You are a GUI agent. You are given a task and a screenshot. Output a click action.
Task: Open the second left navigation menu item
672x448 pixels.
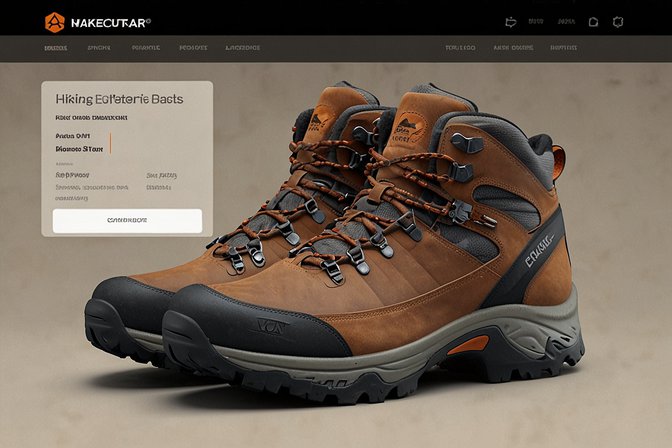pos(98,47)
